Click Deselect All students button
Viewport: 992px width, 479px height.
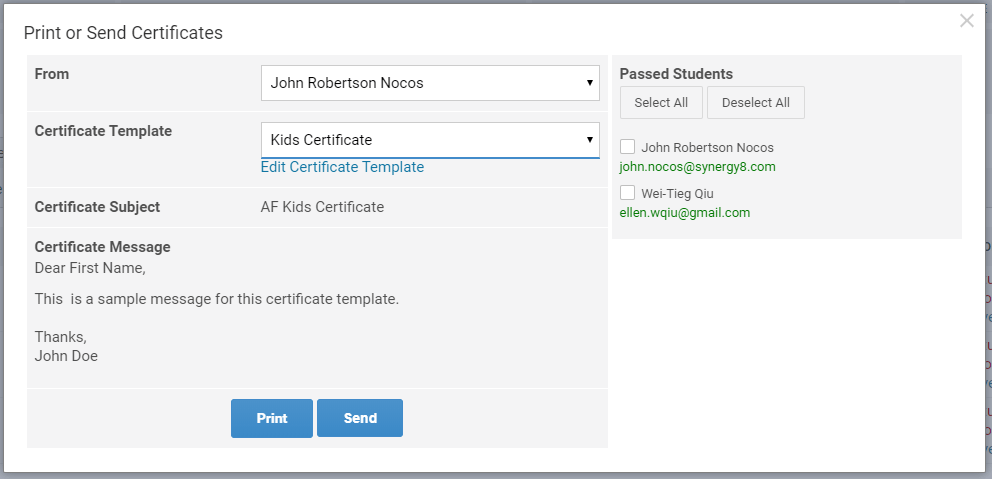tap(755, 103)
